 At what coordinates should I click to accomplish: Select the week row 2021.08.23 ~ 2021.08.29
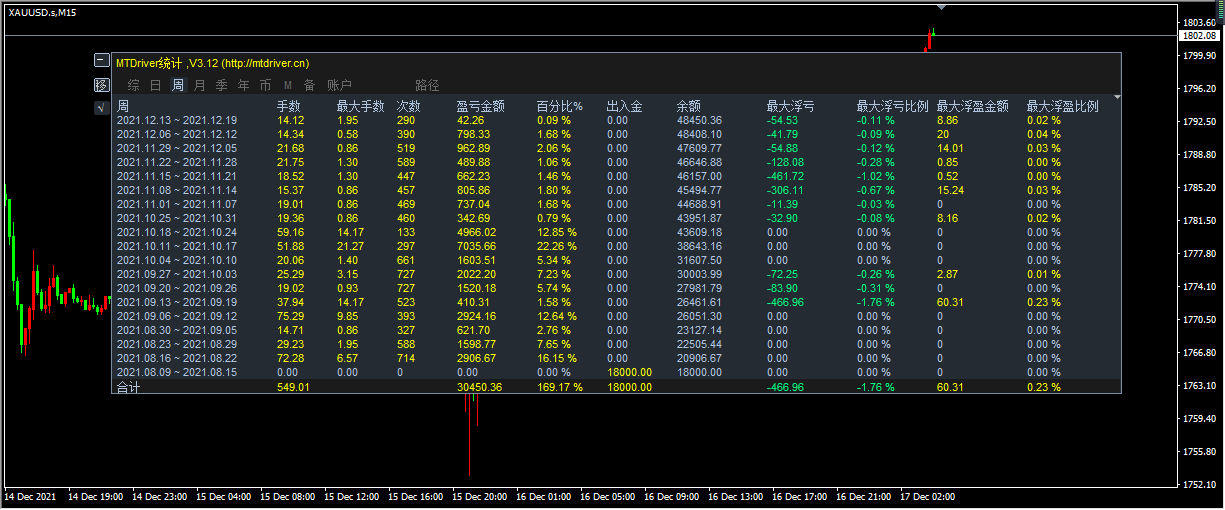(x=616, y=344)
